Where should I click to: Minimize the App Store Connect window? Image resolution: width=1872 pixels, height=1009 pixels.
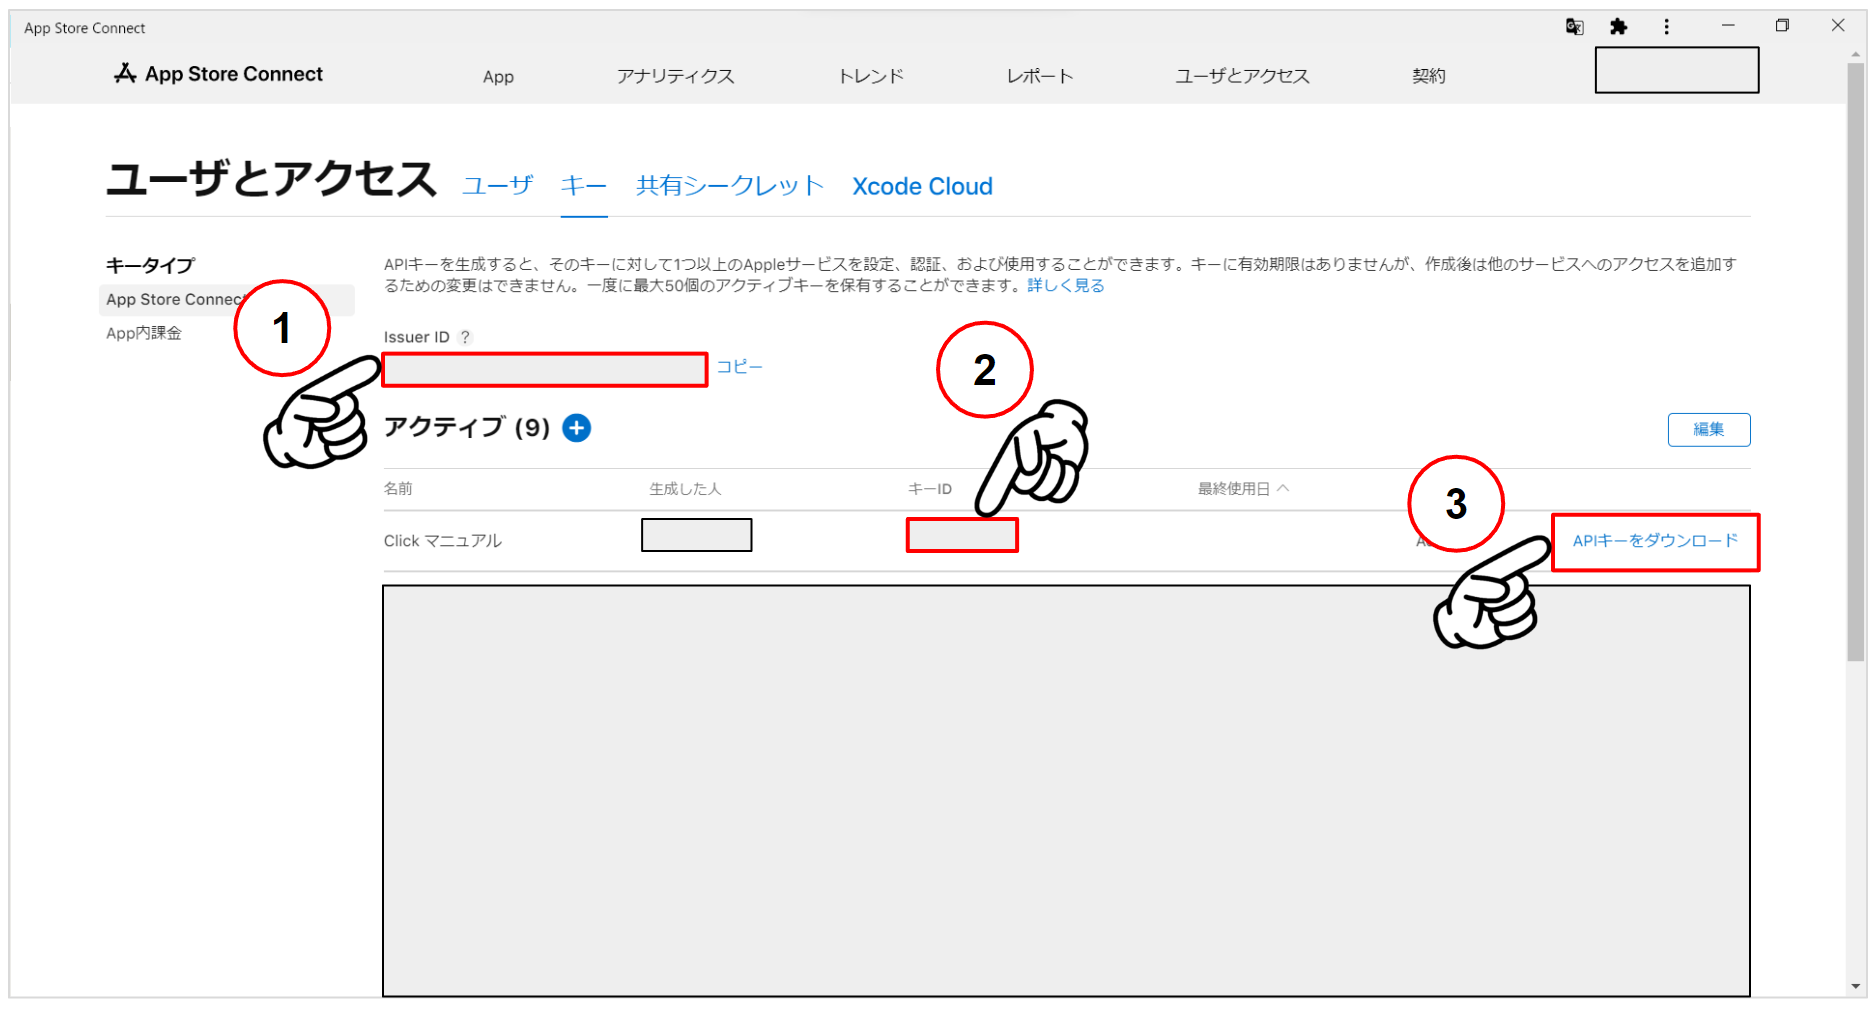[1728, 26]
